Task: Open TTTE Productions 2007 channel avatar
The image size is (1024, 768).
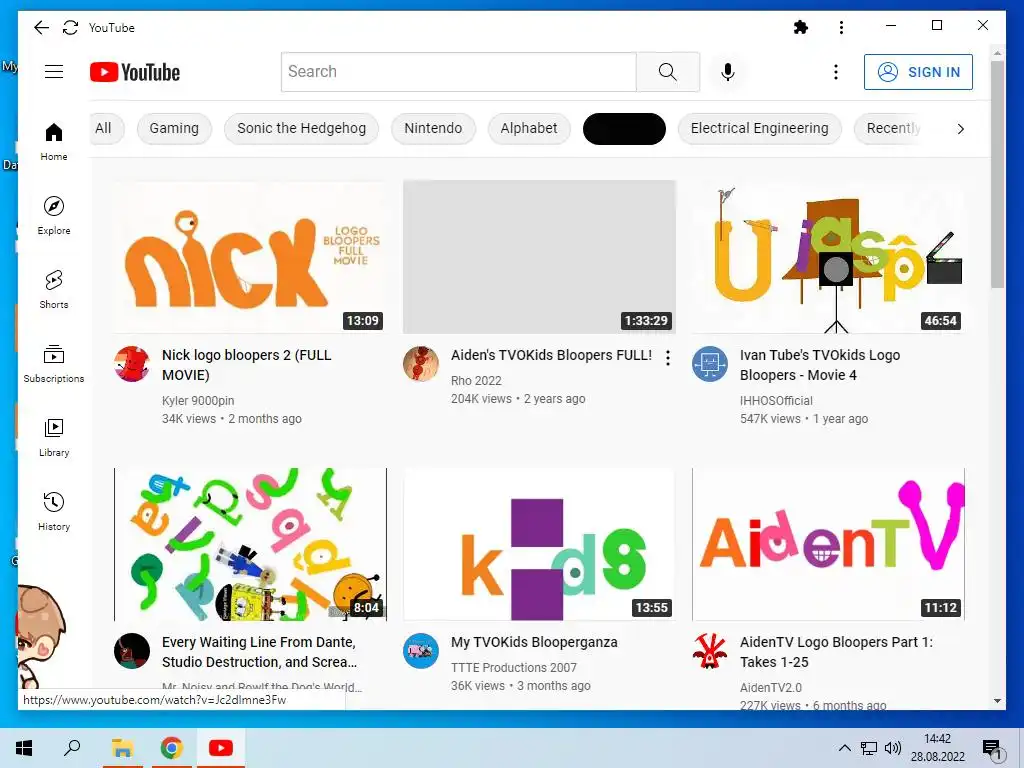Action: [421, 650]
